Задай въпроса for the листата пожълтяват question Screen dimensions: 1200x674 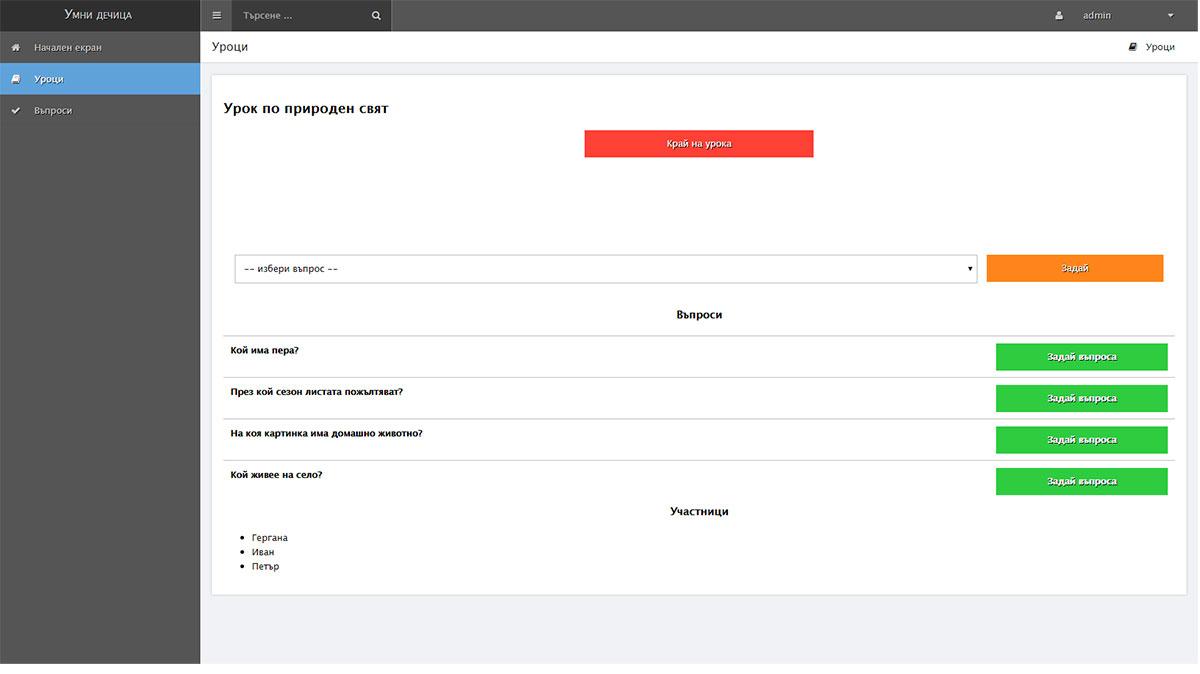pyautogui.click(x=1082, y=398)
